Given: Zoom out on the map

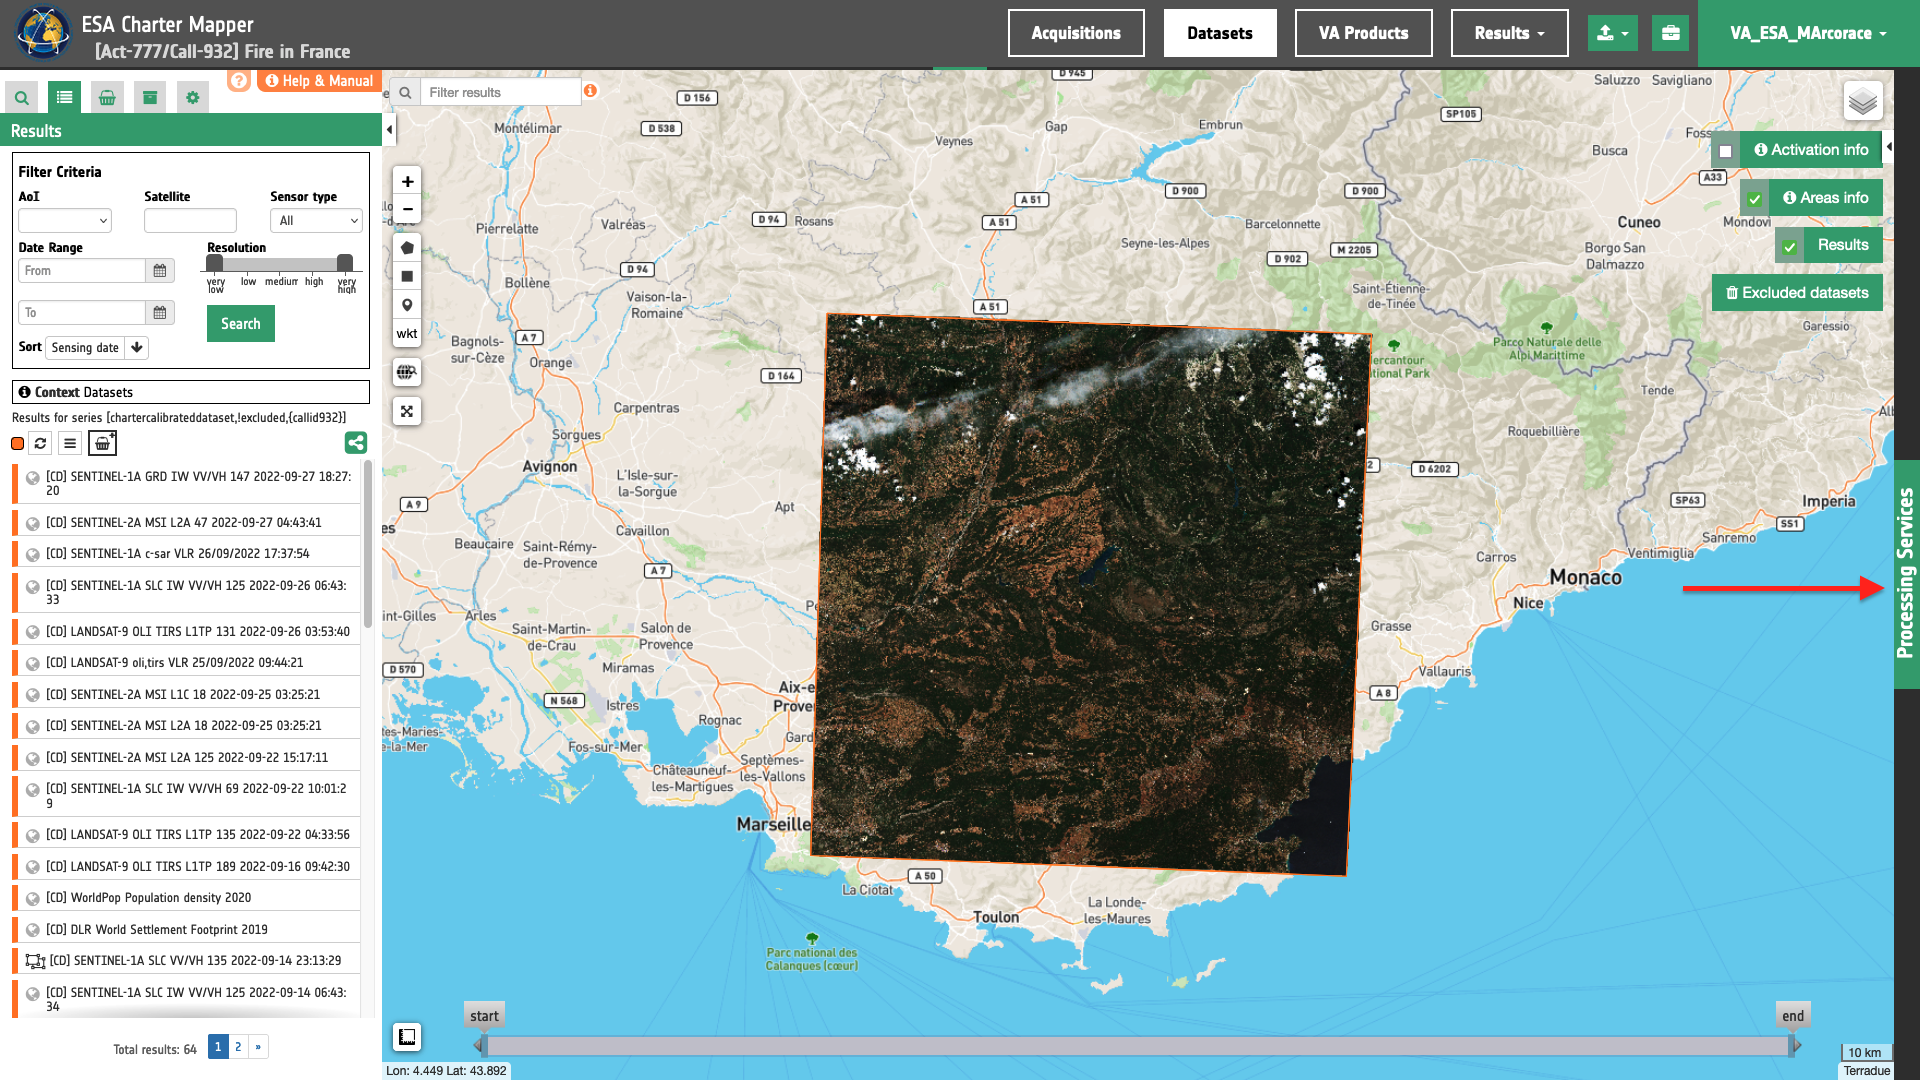Looking at the screenshot, I should point(407,209).
